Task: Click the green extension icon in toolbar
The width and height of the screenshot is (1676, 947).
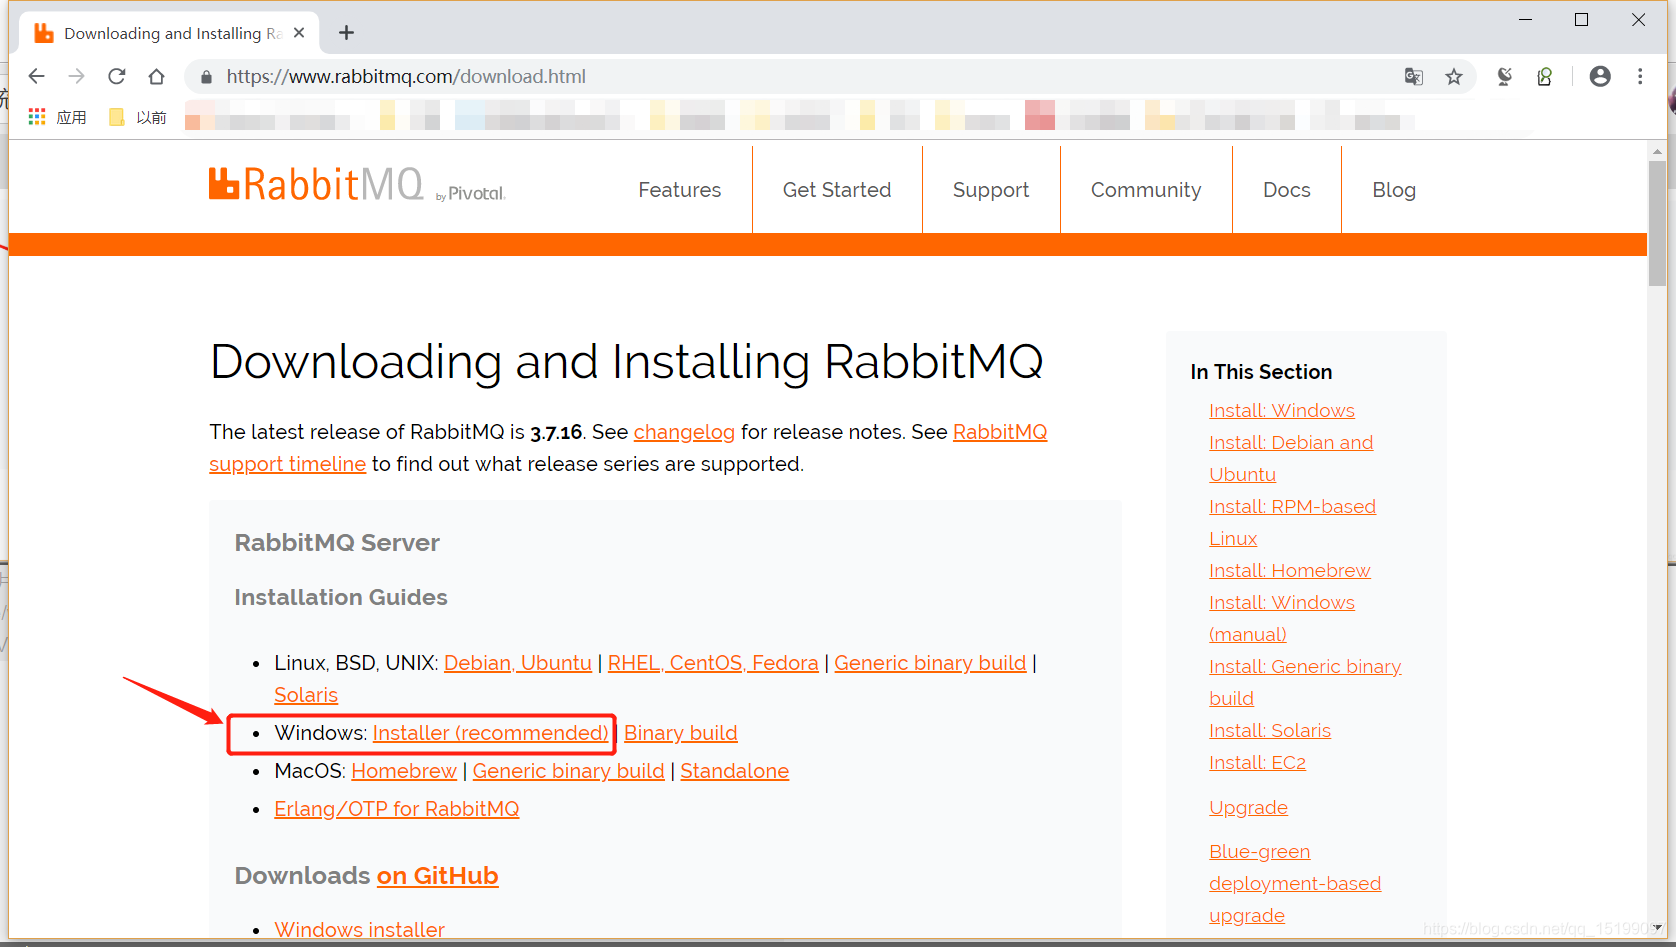Action: pyautogui.click(x=1545, y=77)
